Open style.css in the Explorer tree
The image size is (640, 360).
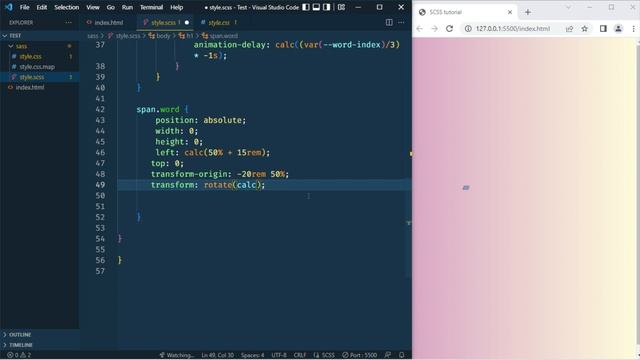pos(40,56)
